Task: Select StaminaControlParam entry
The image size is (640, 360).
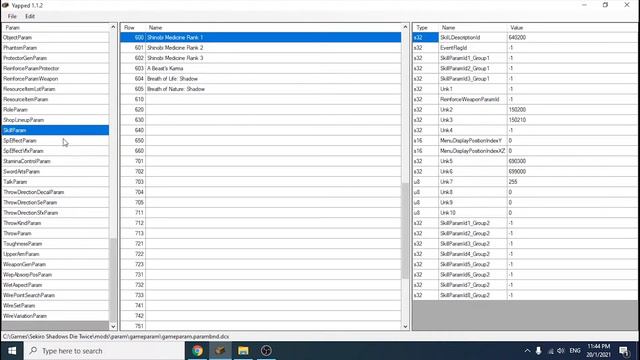Action: [55, 161]
